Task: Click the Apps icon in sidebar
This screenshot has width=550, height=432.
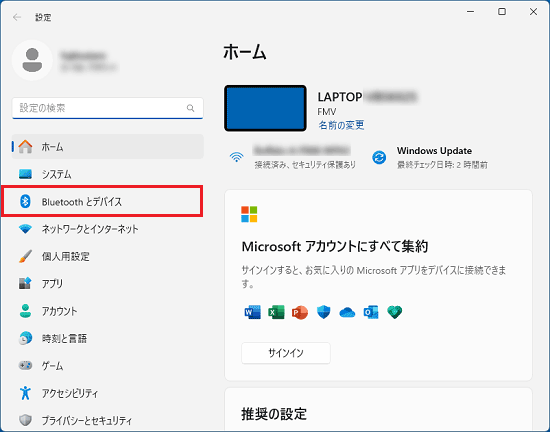Action: (25, 283)
